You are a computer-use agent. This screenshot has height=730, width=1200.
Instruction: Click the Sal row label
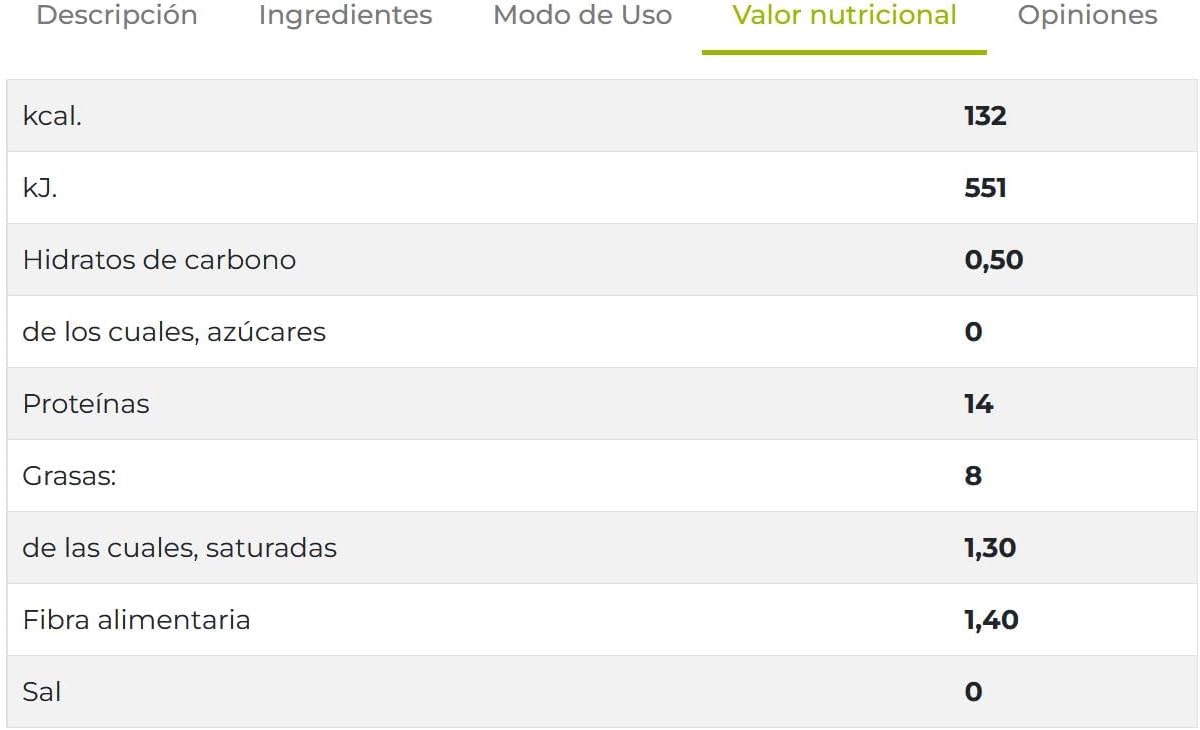point(42,691)
